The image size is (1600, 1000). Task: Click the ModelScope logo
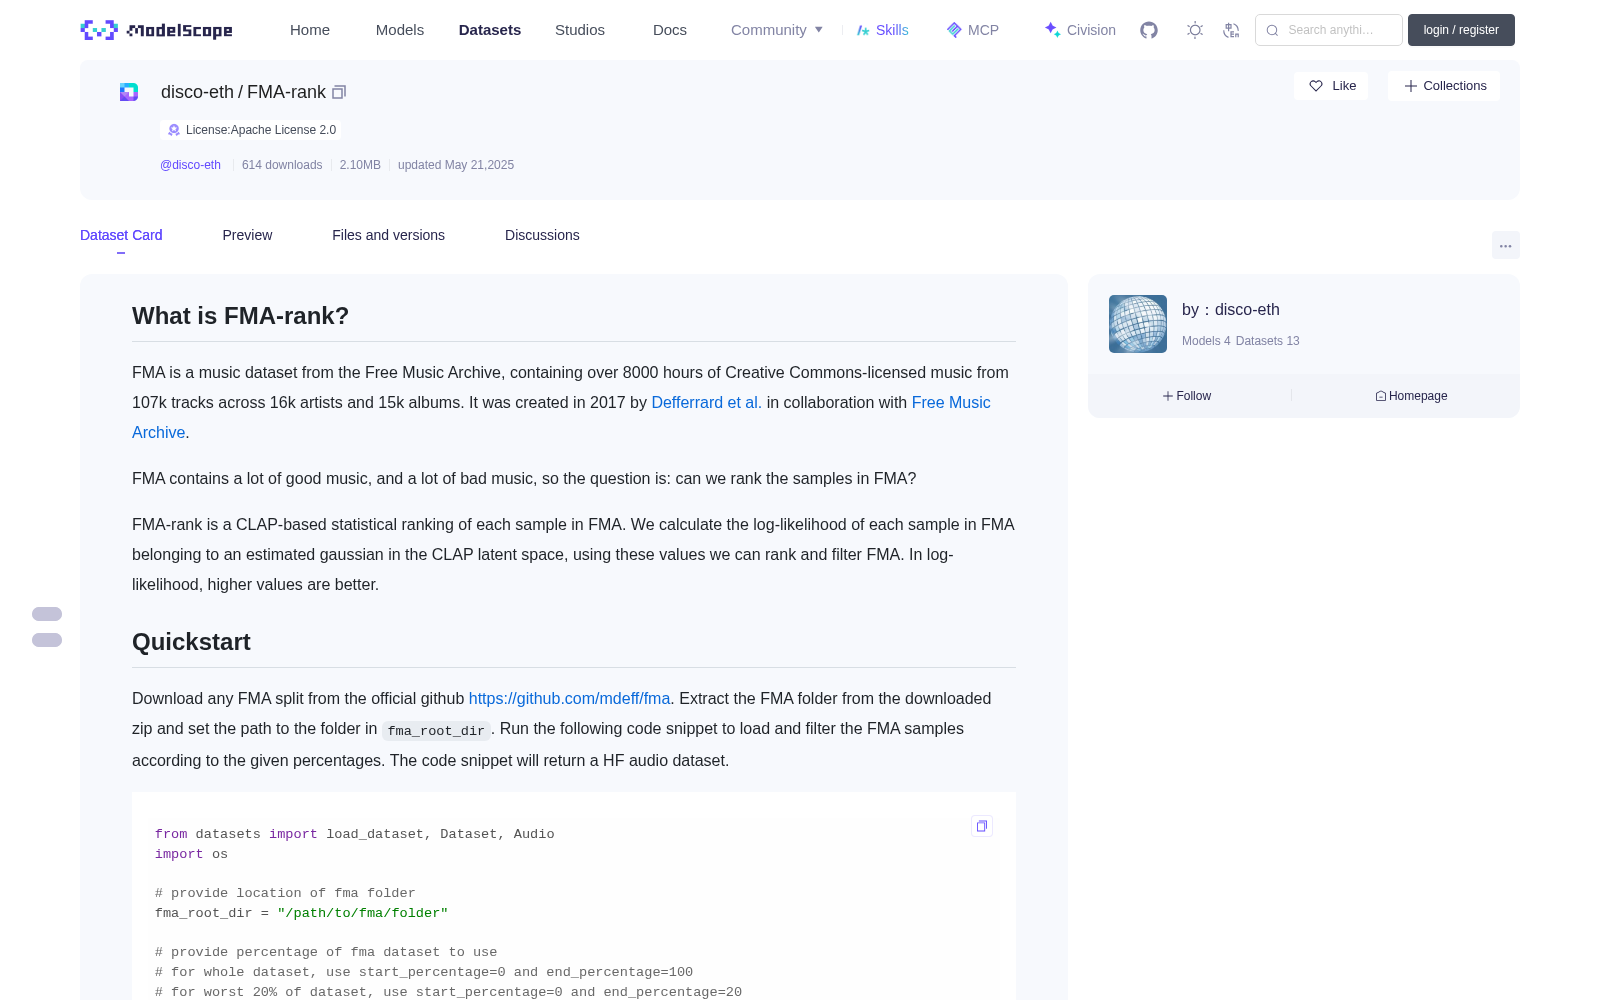pos(157,30)
